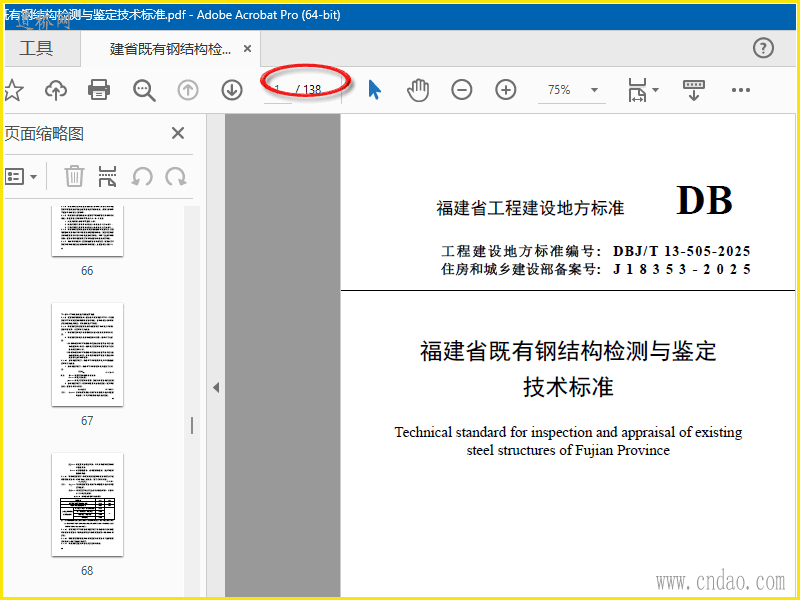Click the thumbnail label 66

tap(87, 270)
